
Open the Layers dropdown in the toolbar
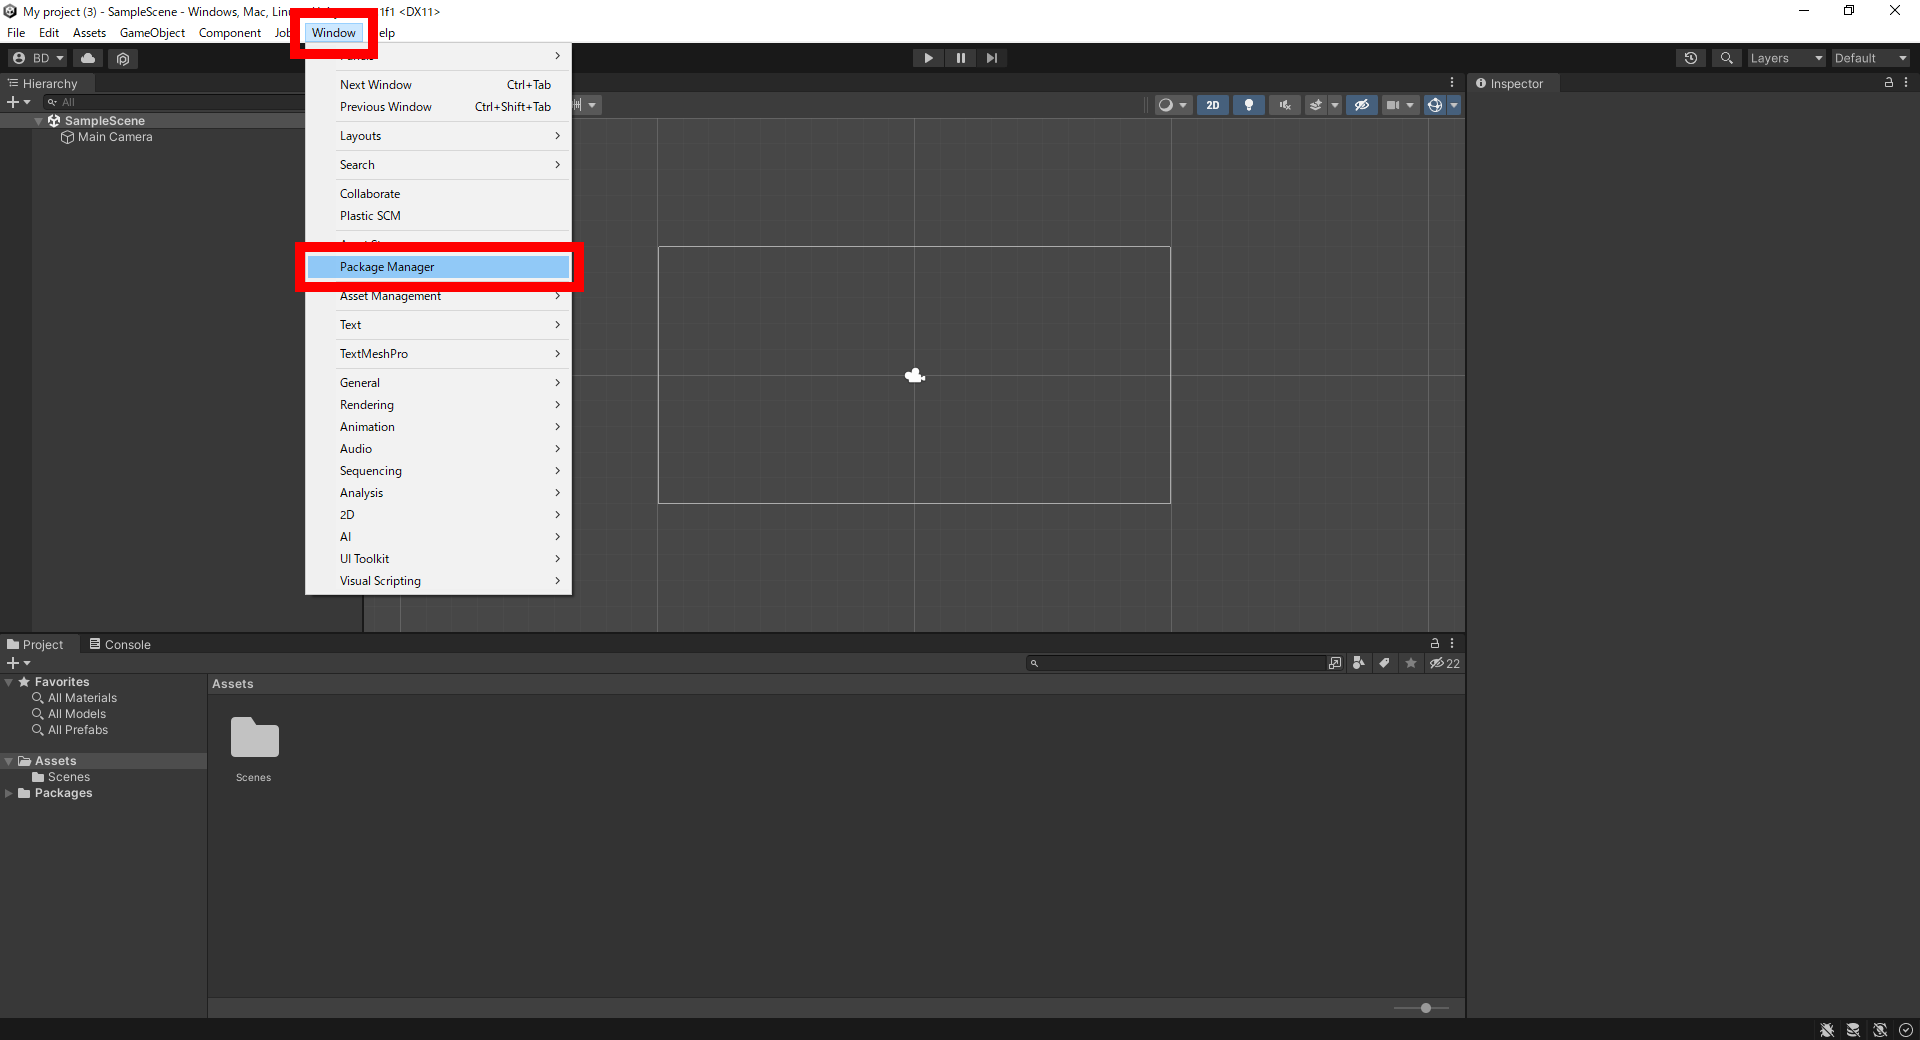[1786, 58]
